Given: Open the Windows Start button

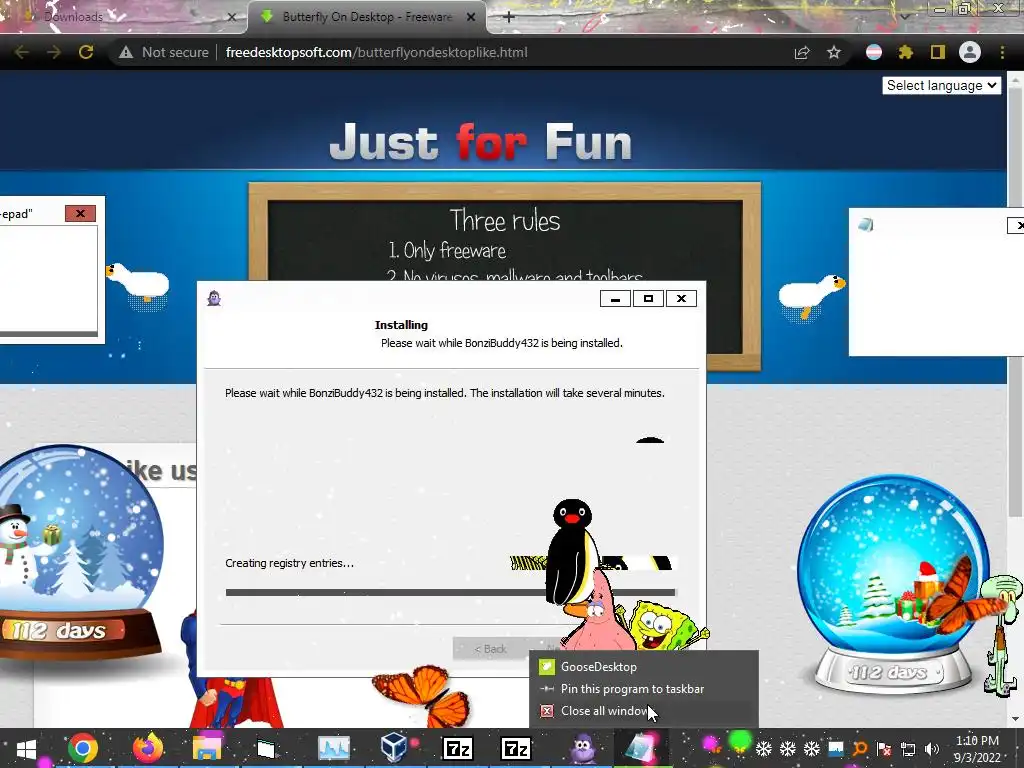Looking at the screenshot, I should [26, 748].
